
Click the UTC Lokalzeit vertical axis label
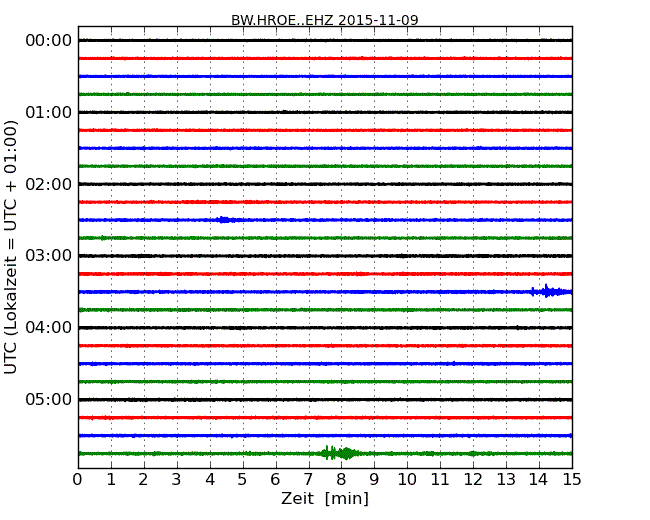tap(10, 247)
